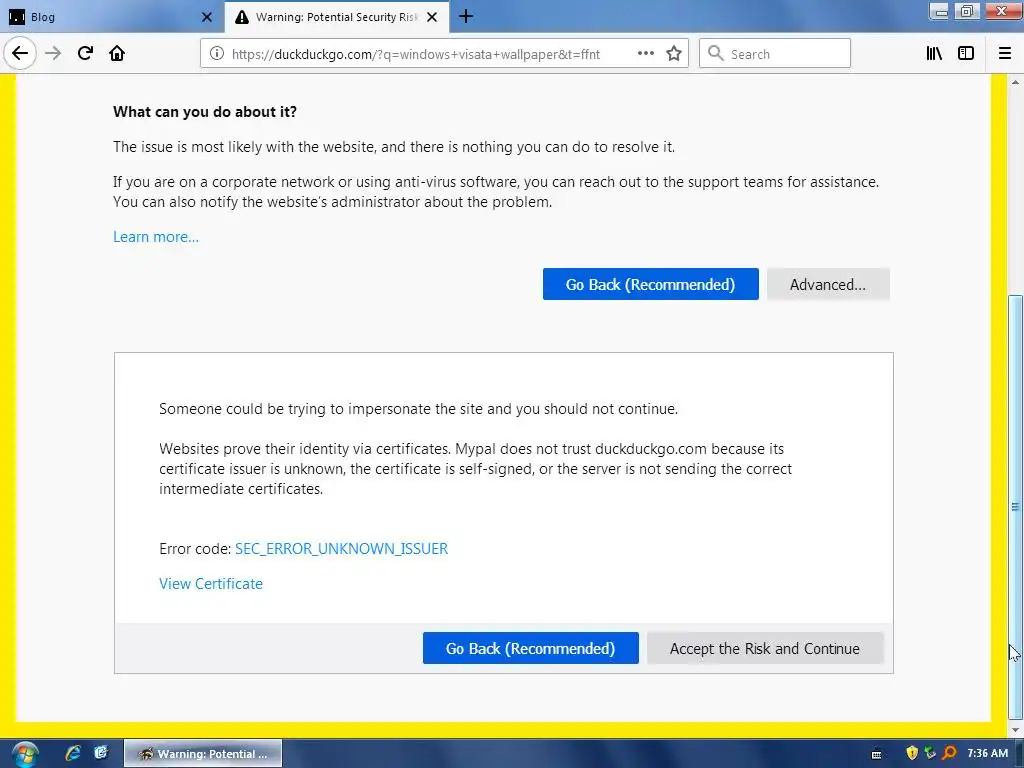The height and width of the screenshot is (768, 1024).
Task: Select the Warning: Potential Security Risk tab
Action: click(336, 17)
